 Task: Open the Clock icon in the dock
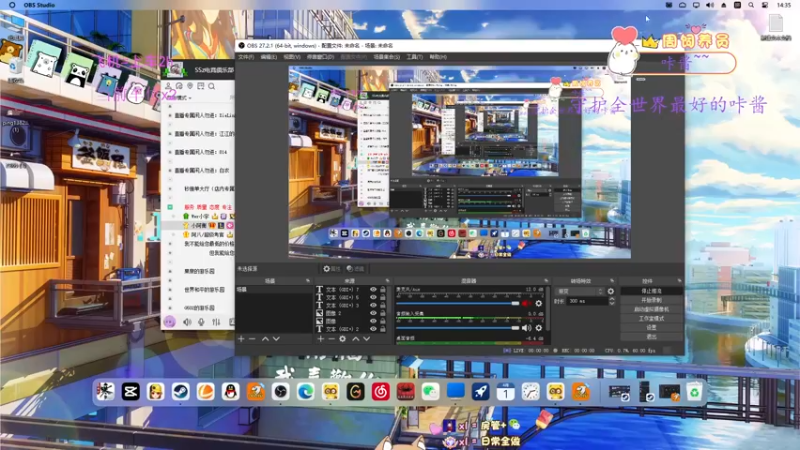coord(530,392)
